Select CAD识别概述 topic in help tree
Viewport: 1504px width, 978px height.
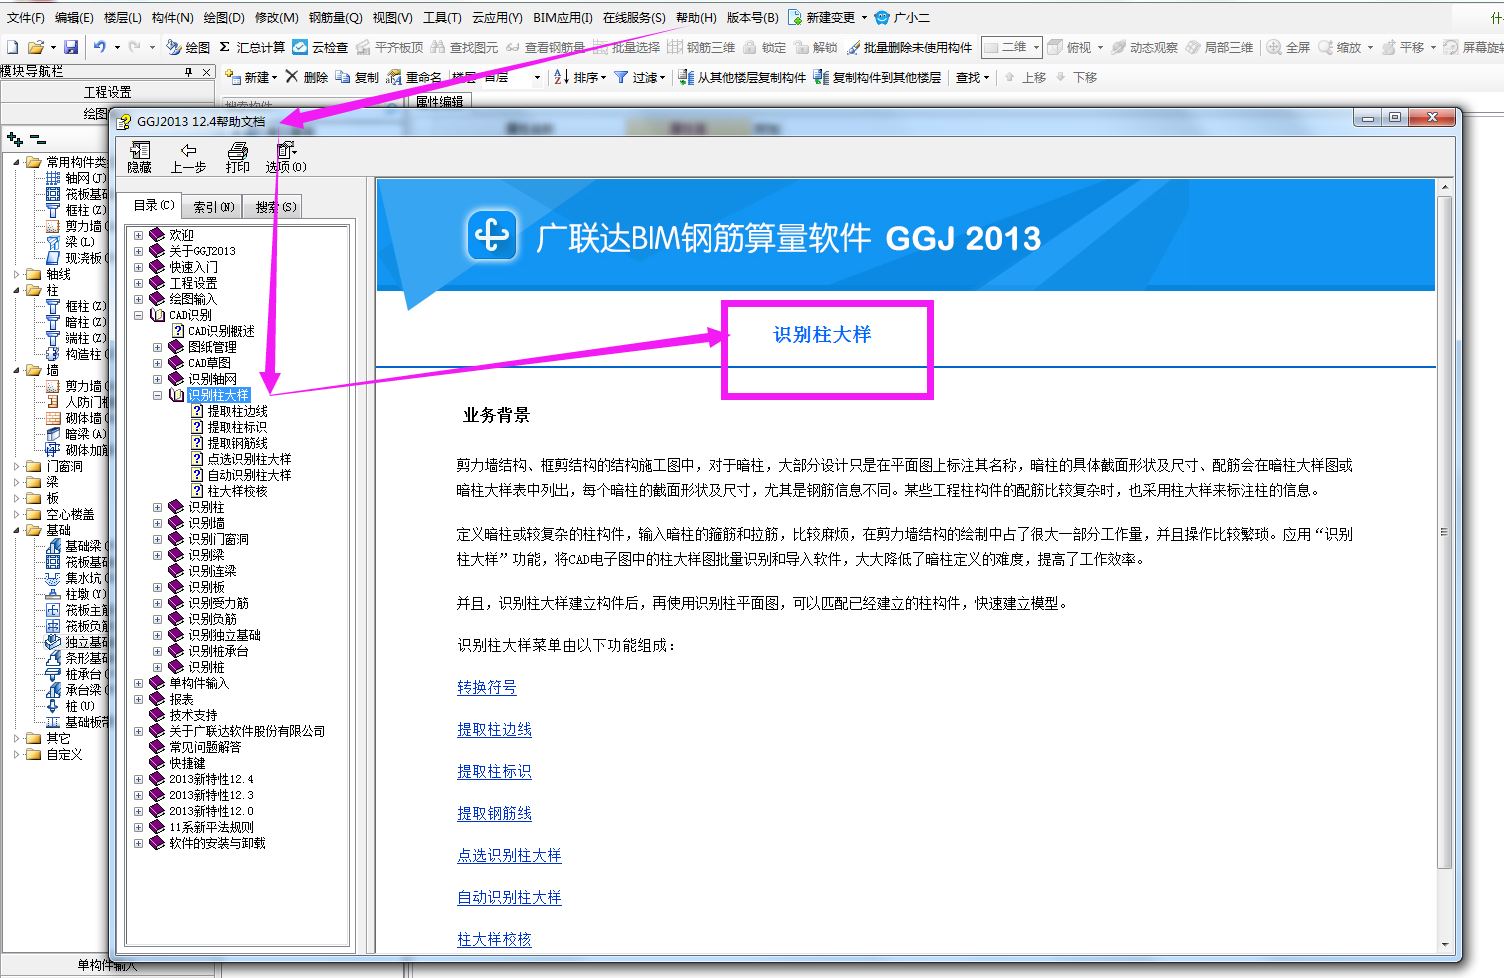pos(221,331)
